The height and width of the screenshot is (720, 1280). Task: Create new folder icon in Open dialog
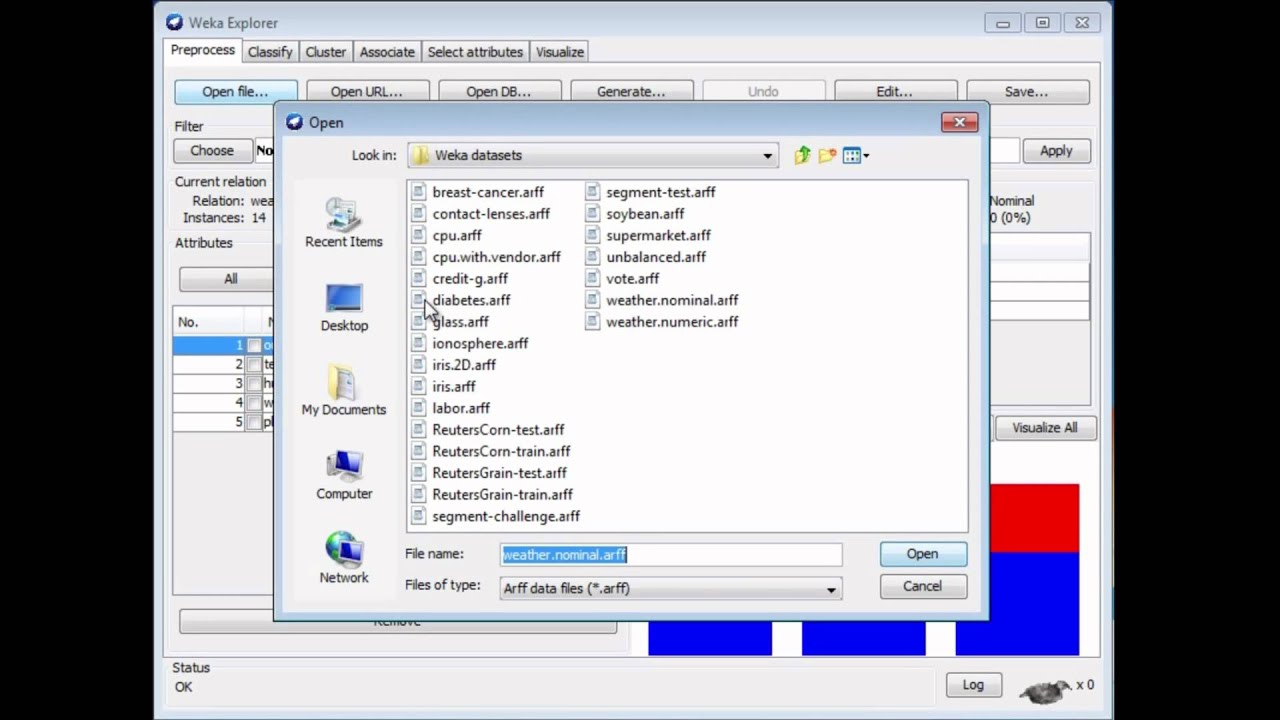[x=827, y=155]
